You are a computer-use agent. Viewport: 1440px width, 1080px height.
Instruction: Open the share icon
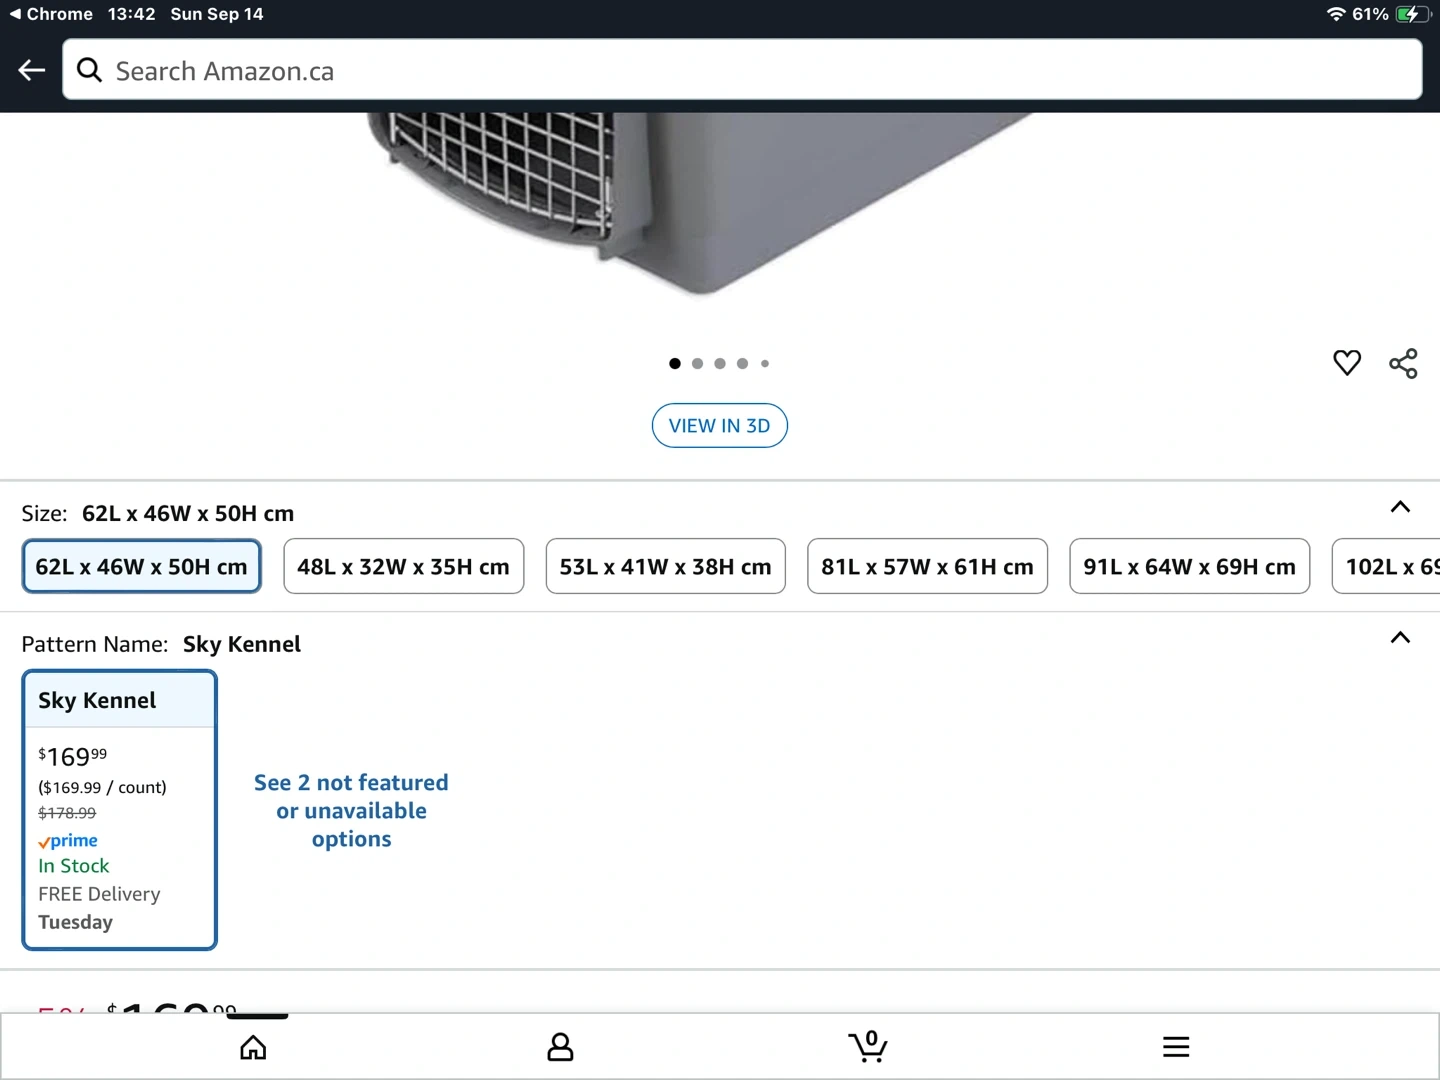coord(1403,363)
